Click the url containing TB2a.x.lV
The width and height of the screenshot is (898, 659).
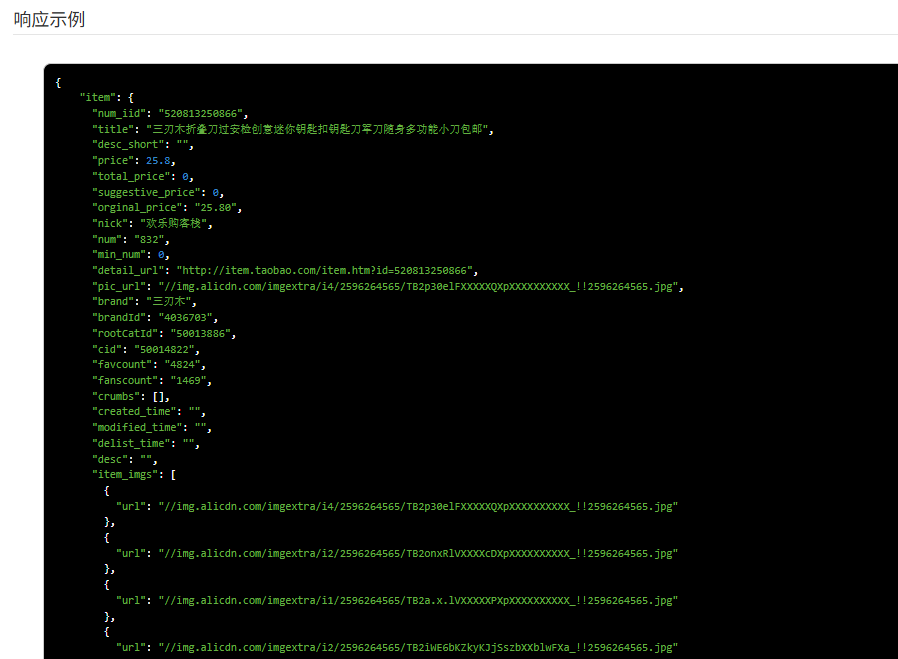pos(418,601)
